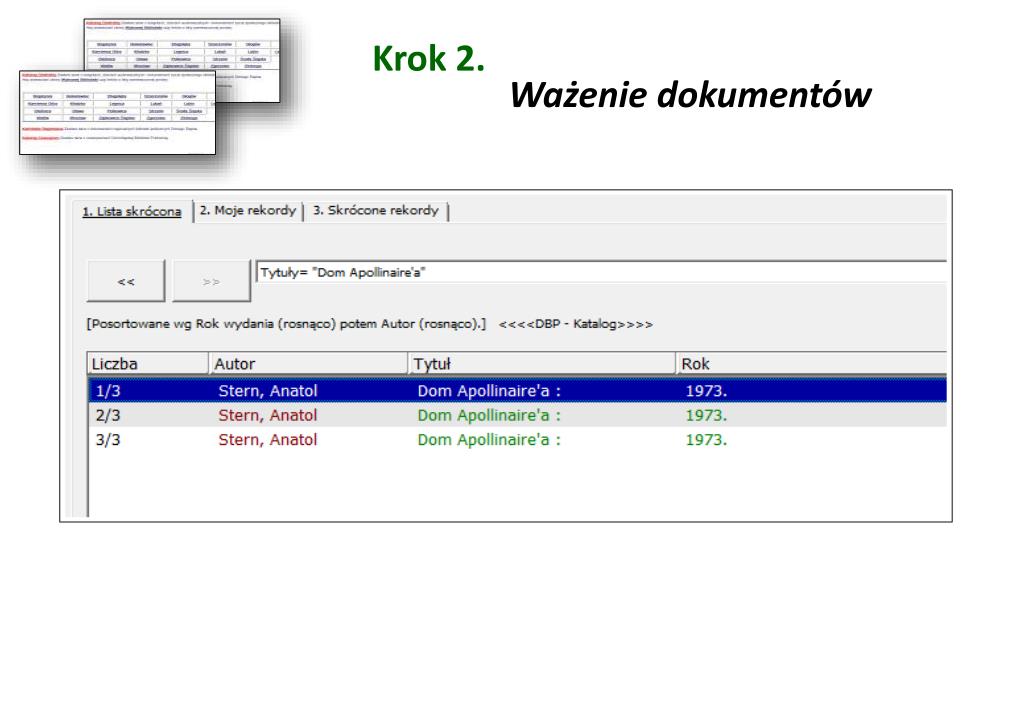Screen dimensions: 1023x708
Task: Click the front document page thumbnail
Action: 117,112
